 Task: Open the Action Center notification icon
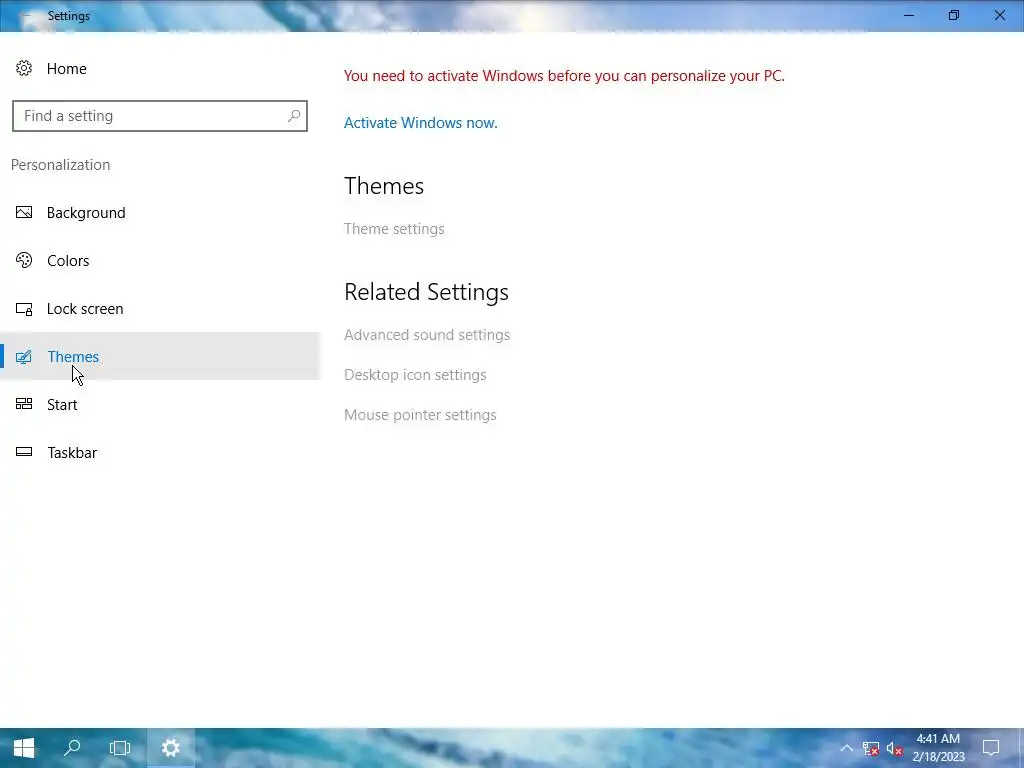click(991, 748)
